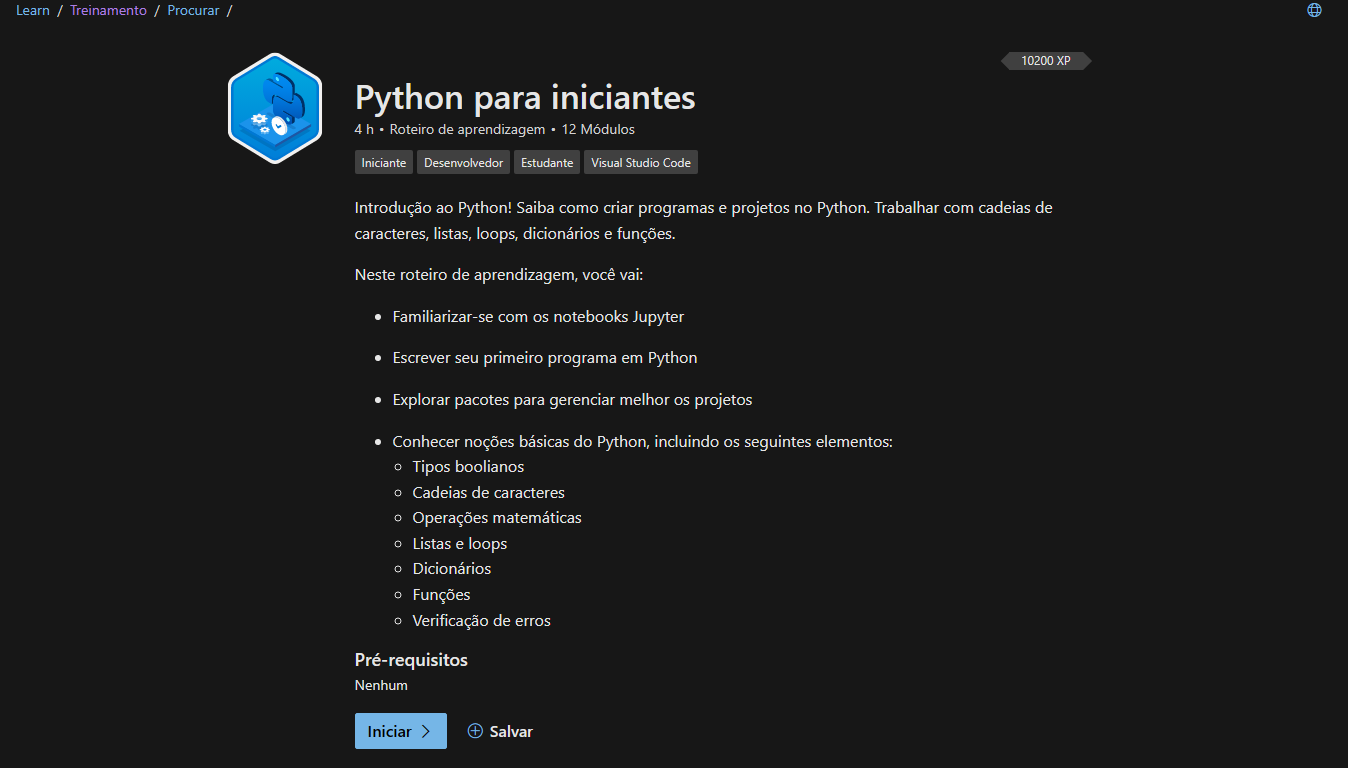
Task: Click the 'Verificação de erros' list item
Action: tap(481, 621)
